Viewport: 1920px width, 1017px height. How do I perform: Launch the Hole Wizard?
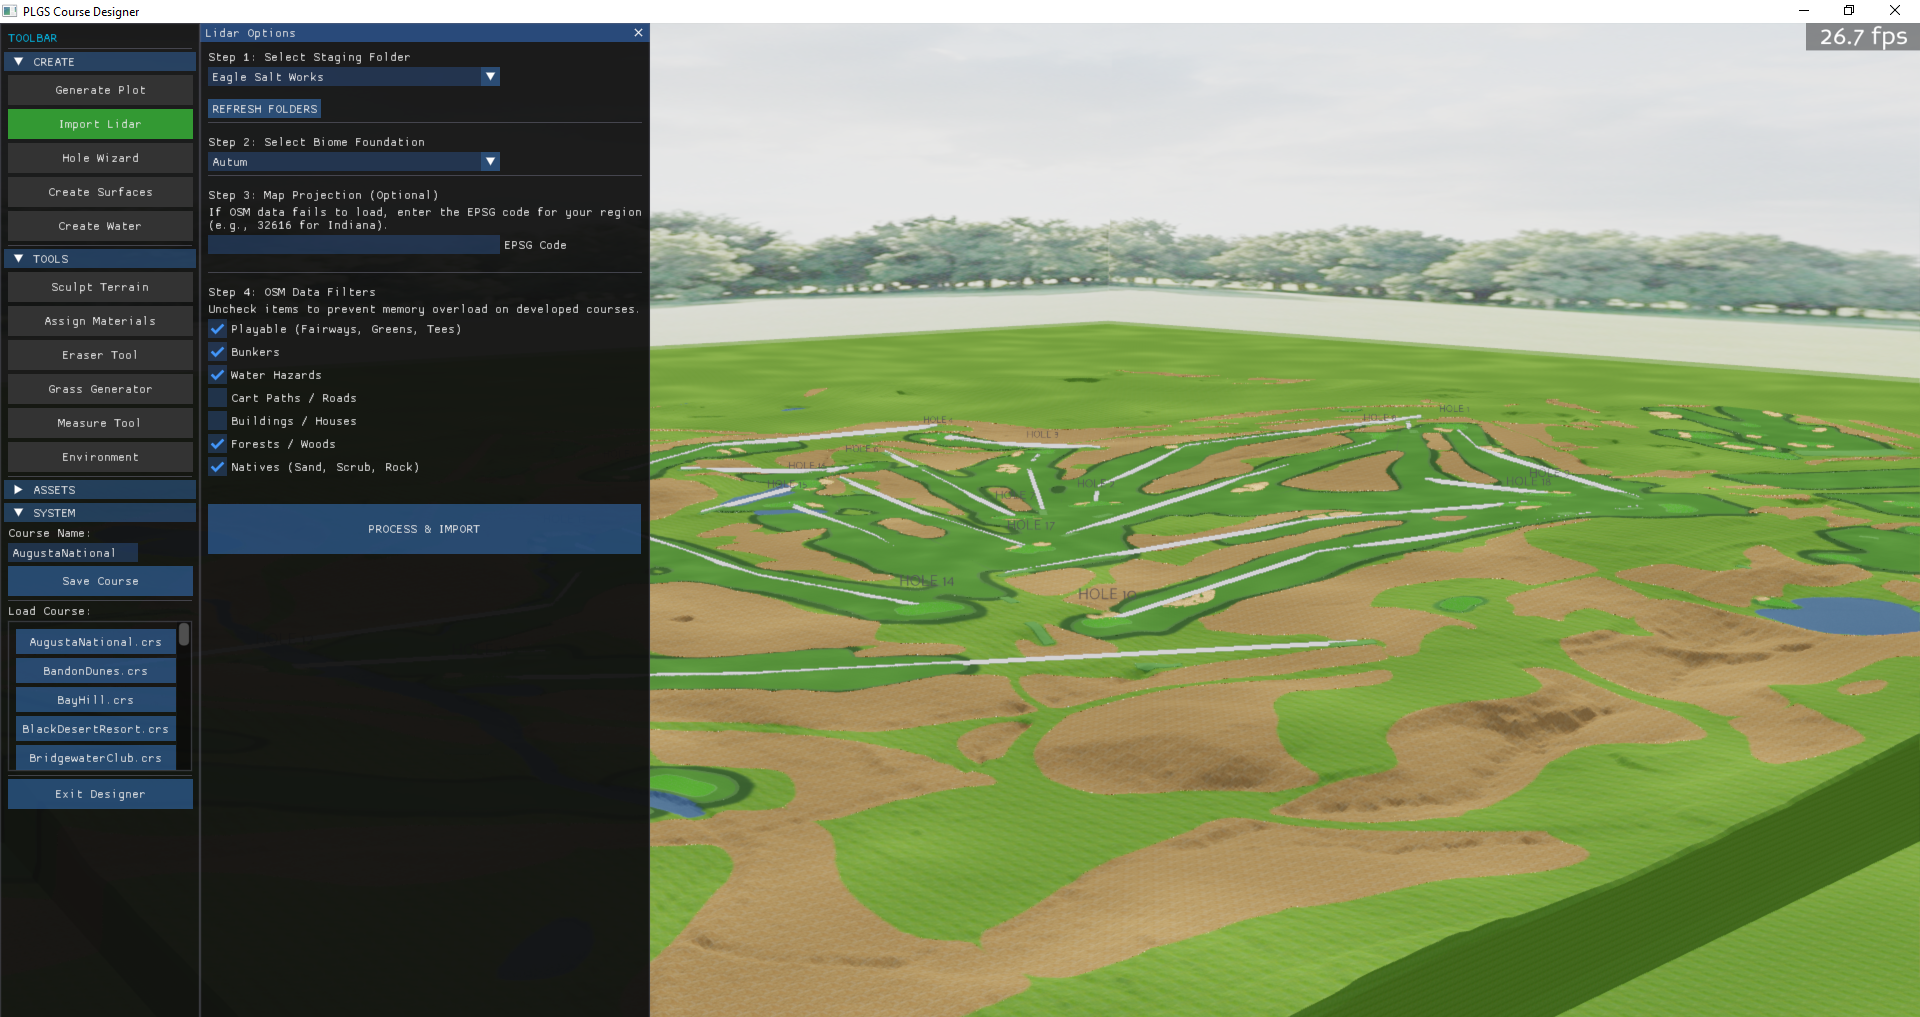pyautogui.click(x=100, y=158)
